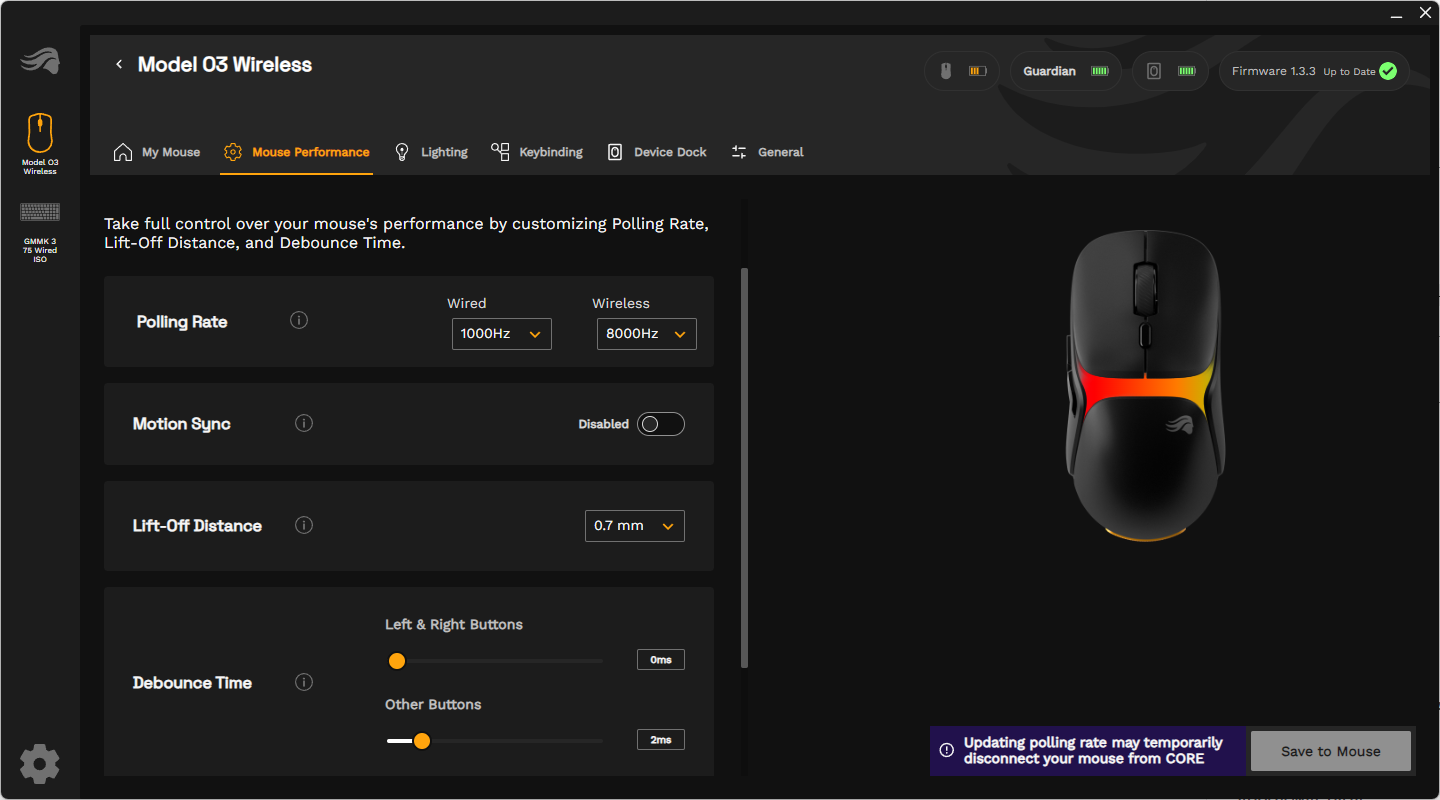Click the Model O3 Wireless page title
Screen dimensions: 1440x800
click(225, 65)
